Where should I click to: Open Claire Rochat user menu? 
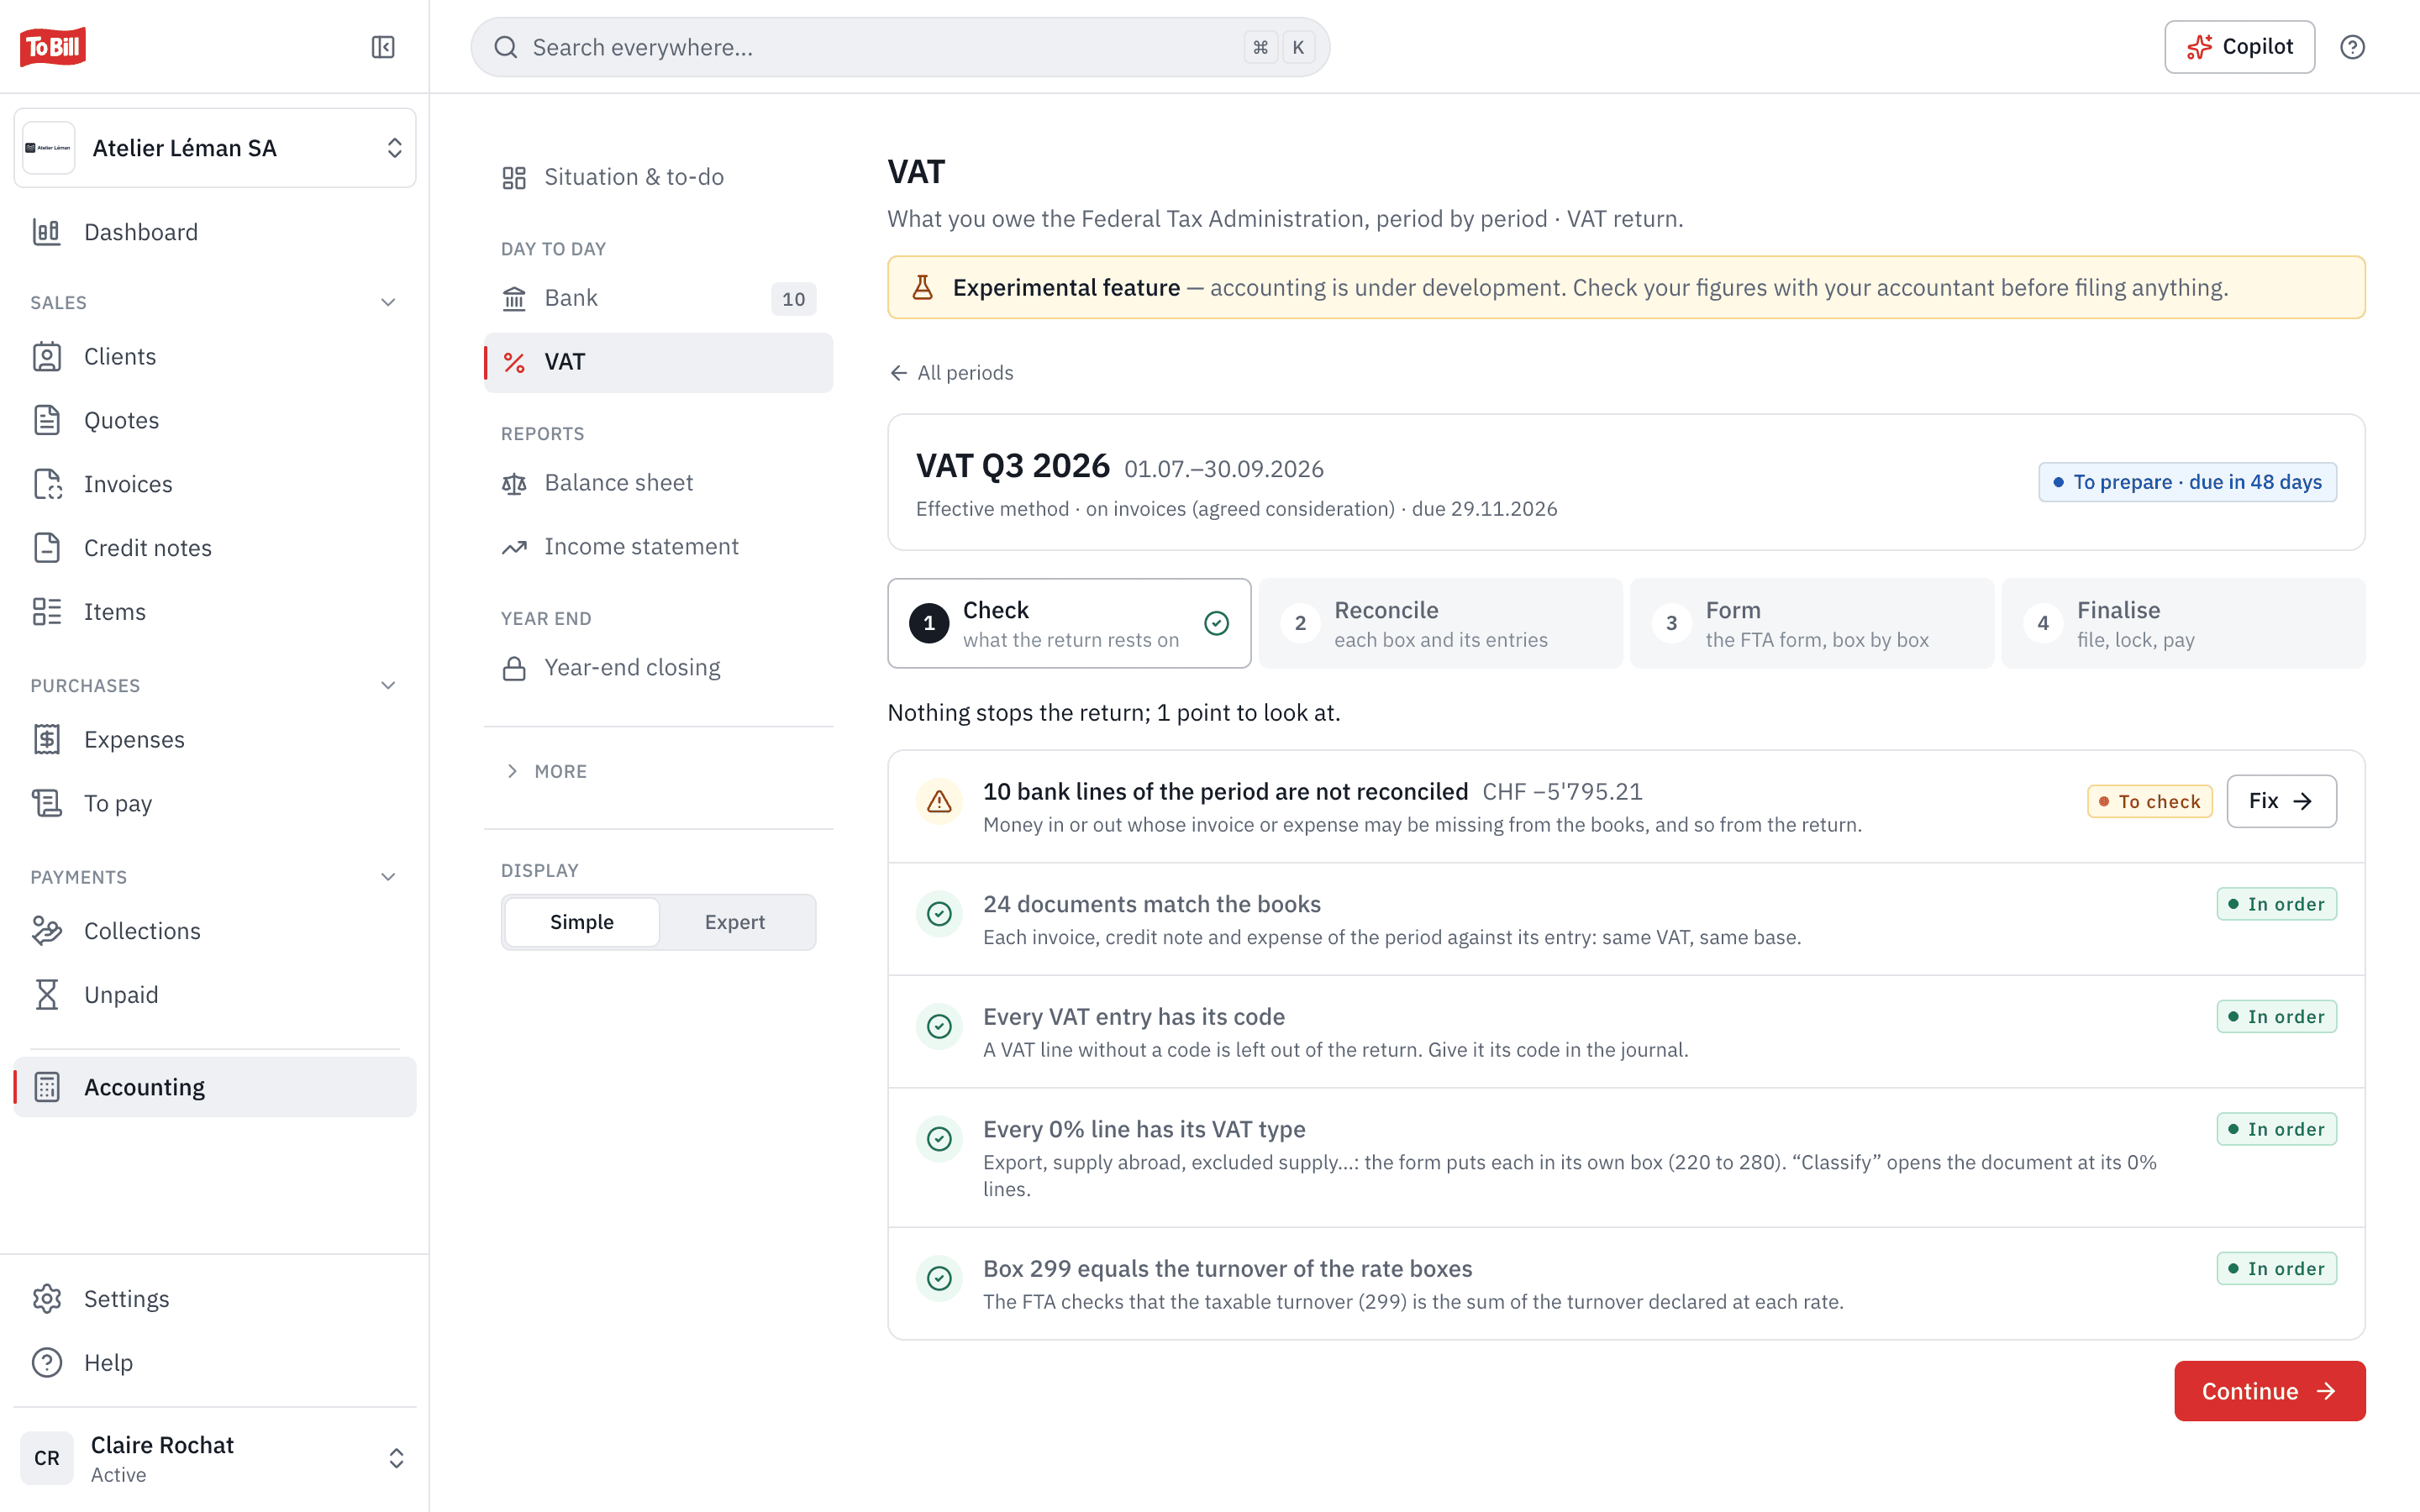215,1458
